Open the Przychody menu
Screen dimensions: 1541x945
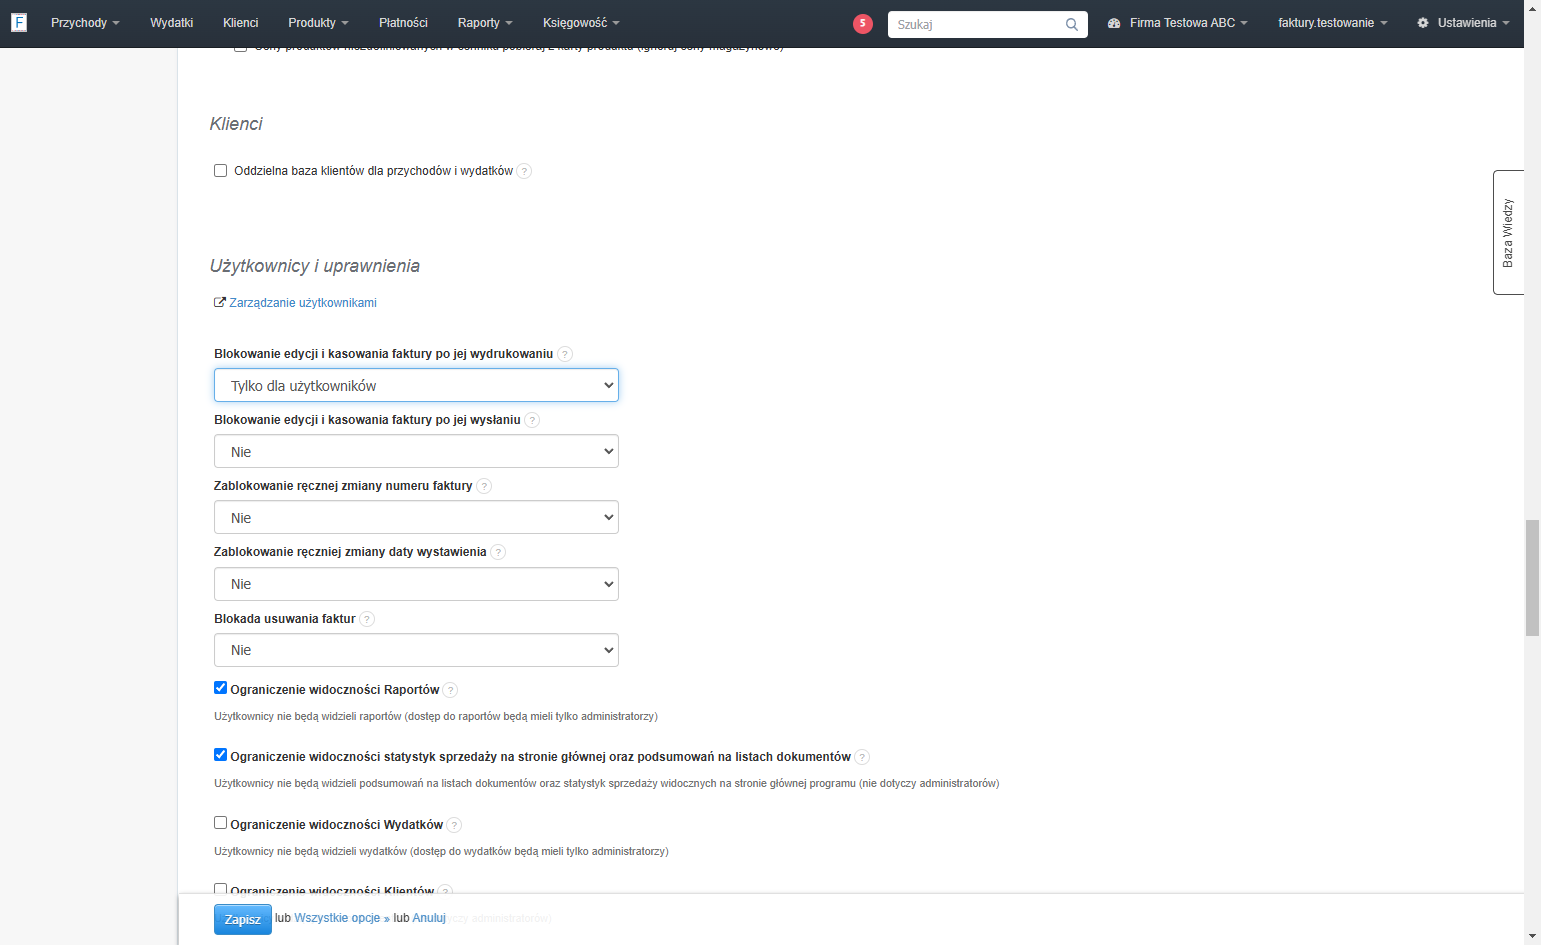tap(85, 23)
